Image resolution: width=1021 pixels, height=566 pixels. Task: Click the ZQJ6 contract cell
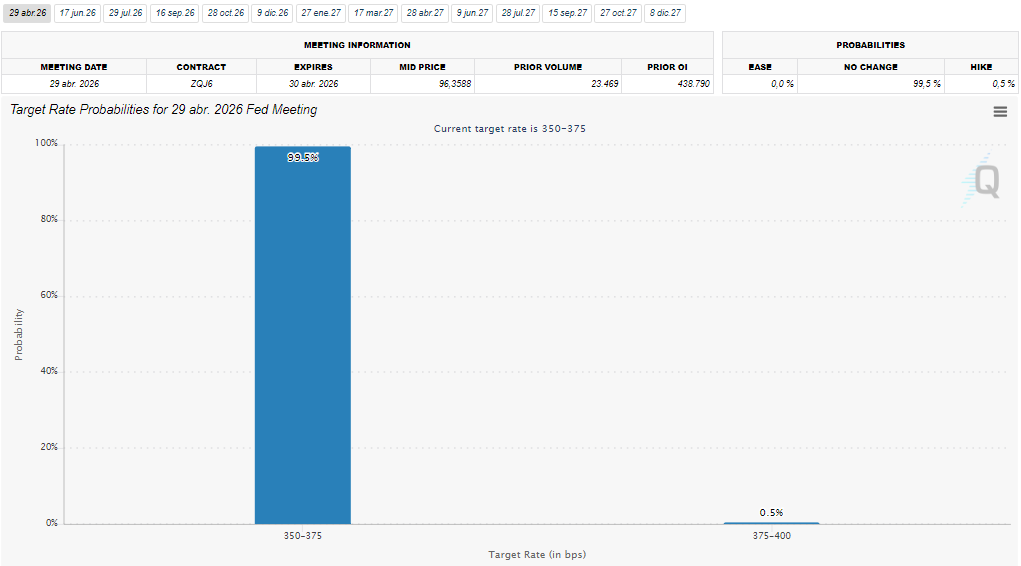click(x=201, y=84)
